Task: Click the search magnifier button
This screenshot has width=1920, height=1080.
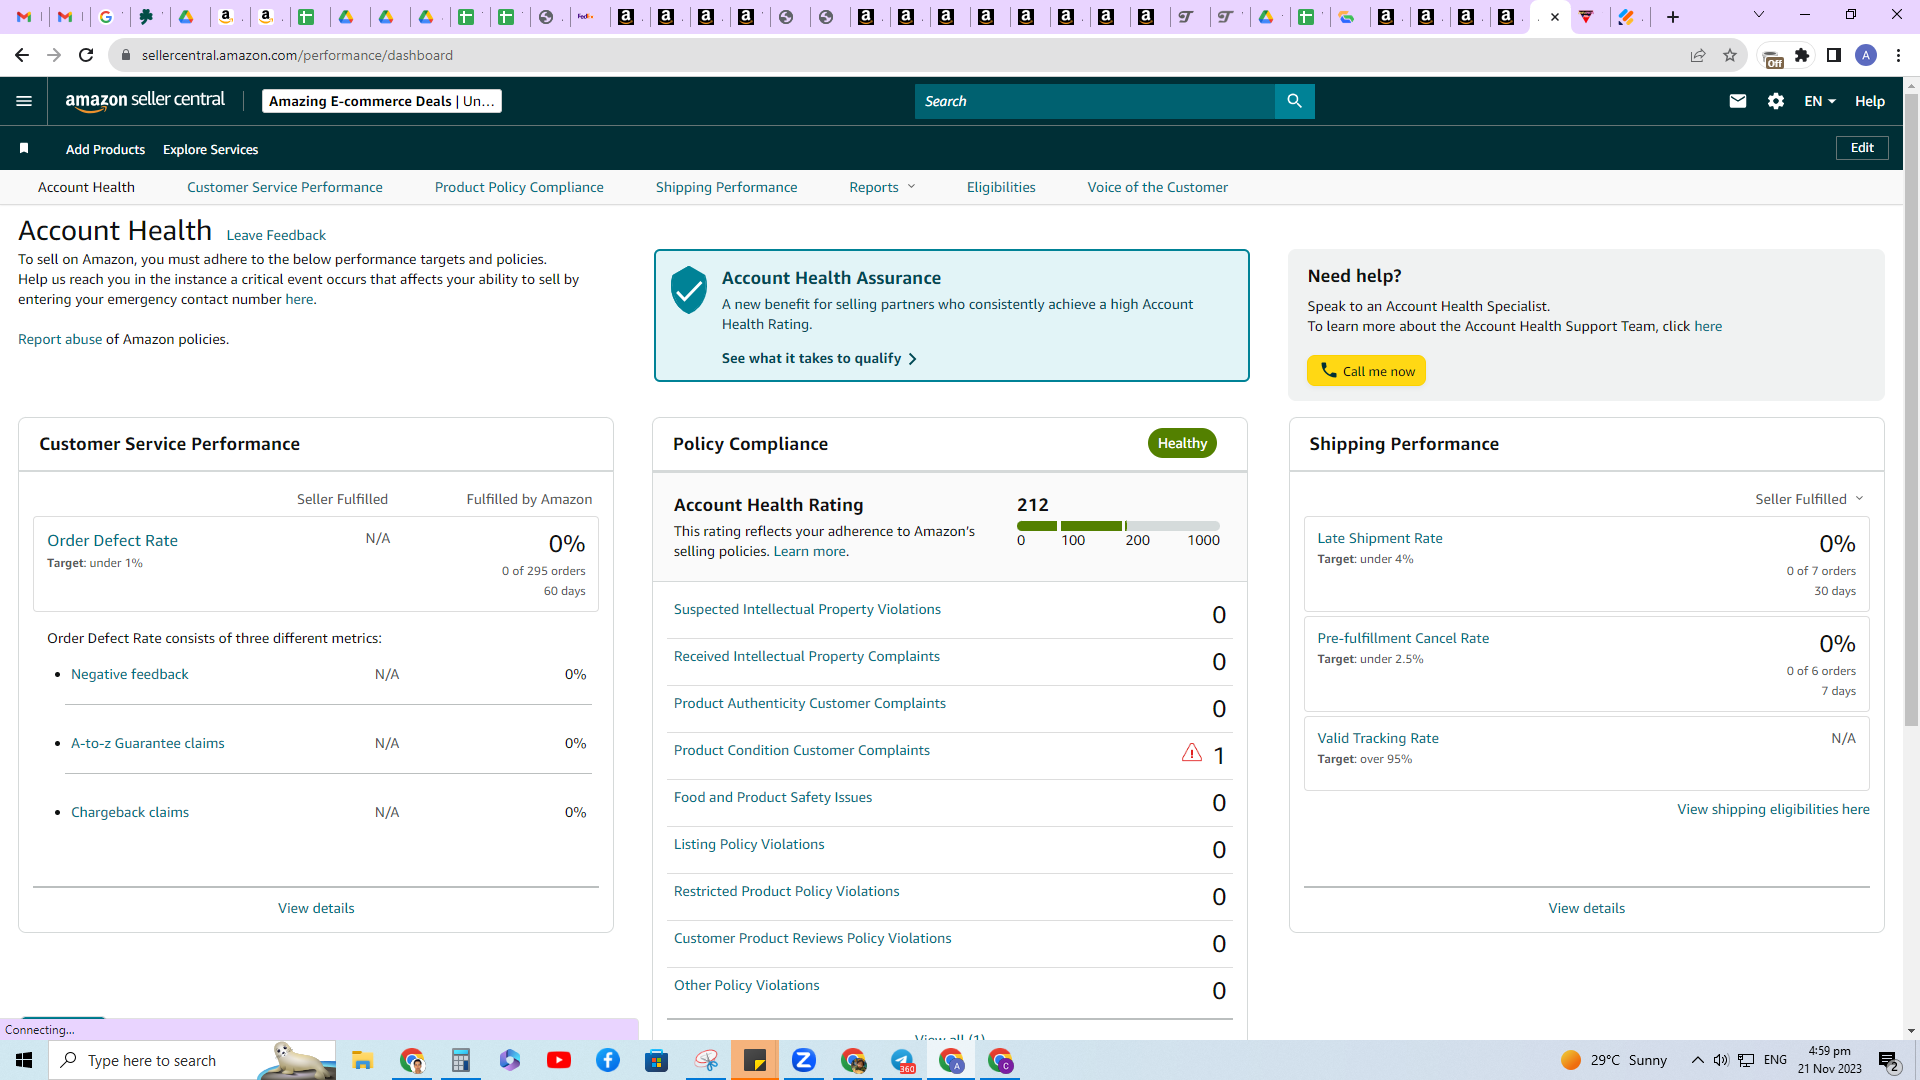Action: click(1294, 101)
